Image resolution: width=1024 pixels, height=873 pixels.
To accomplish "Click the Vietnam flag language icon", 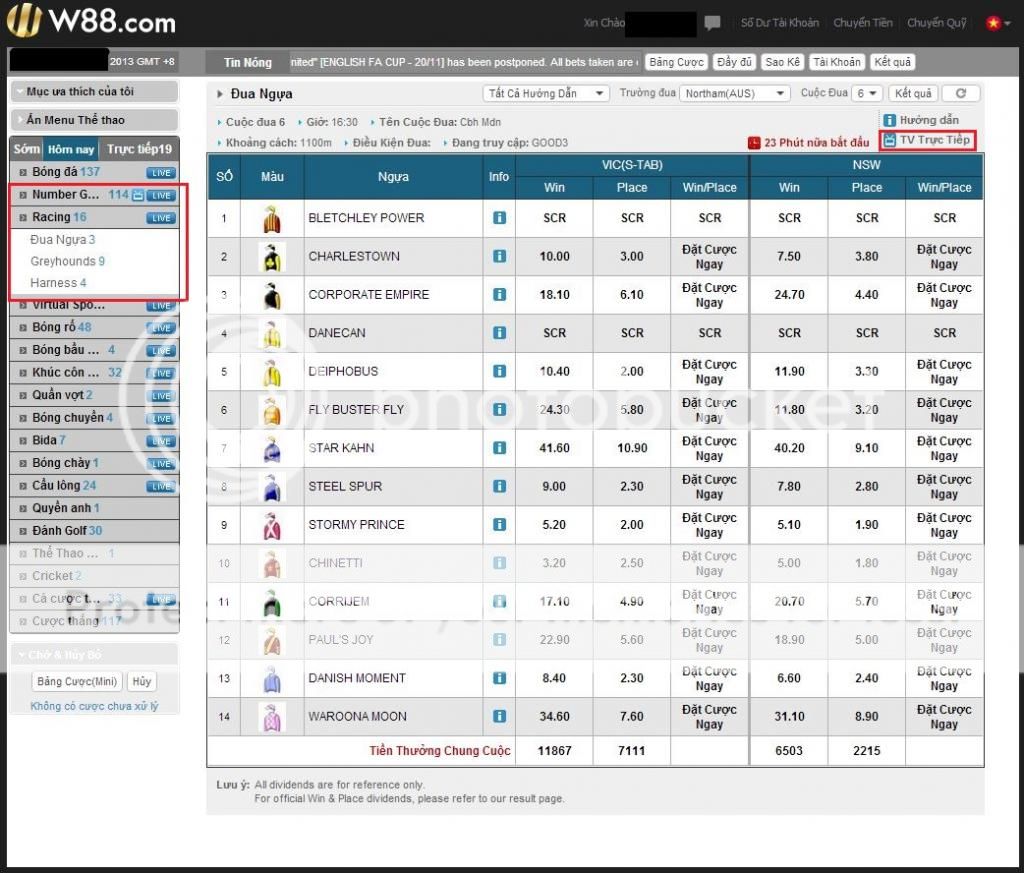I will click(x=993, y=23).
